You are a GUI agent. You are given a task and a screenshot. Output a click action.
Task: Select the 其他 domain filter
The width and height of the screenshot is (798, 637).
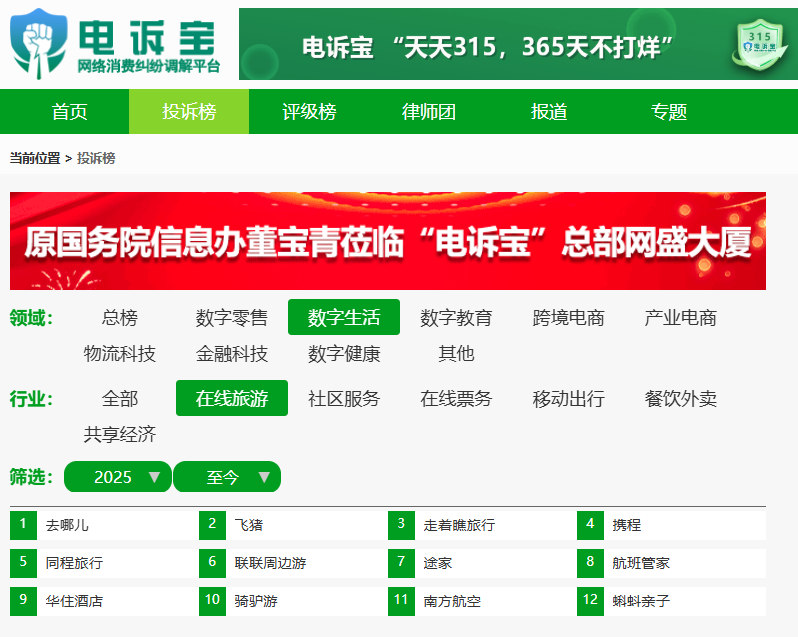(456, 353)
